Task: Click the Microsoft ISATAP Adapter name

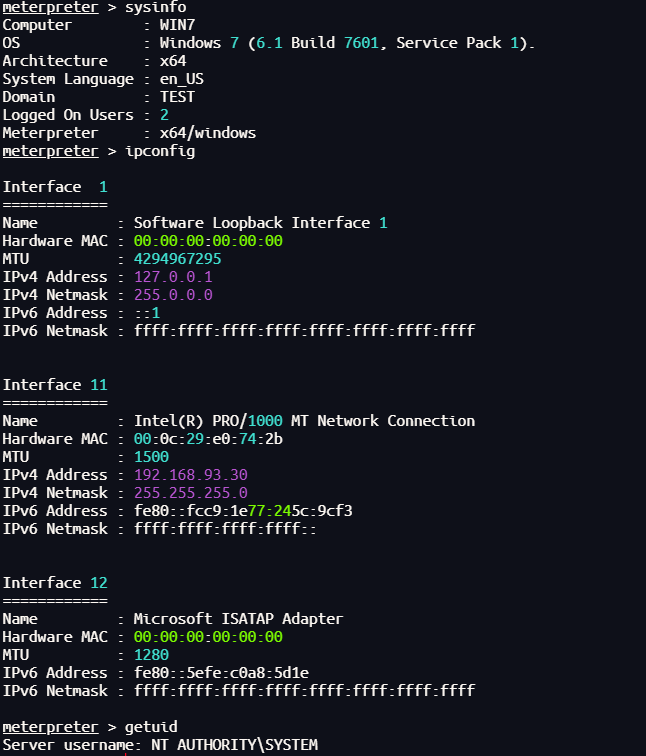Action: coord(238,619)
